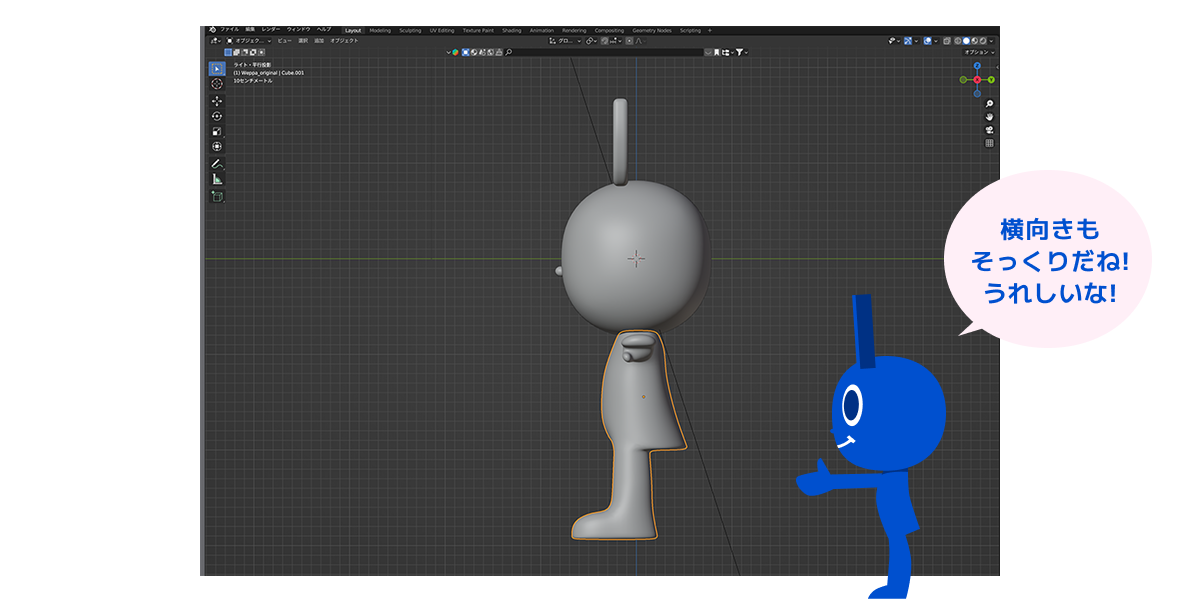Select the Scale tool

point(217,131)
